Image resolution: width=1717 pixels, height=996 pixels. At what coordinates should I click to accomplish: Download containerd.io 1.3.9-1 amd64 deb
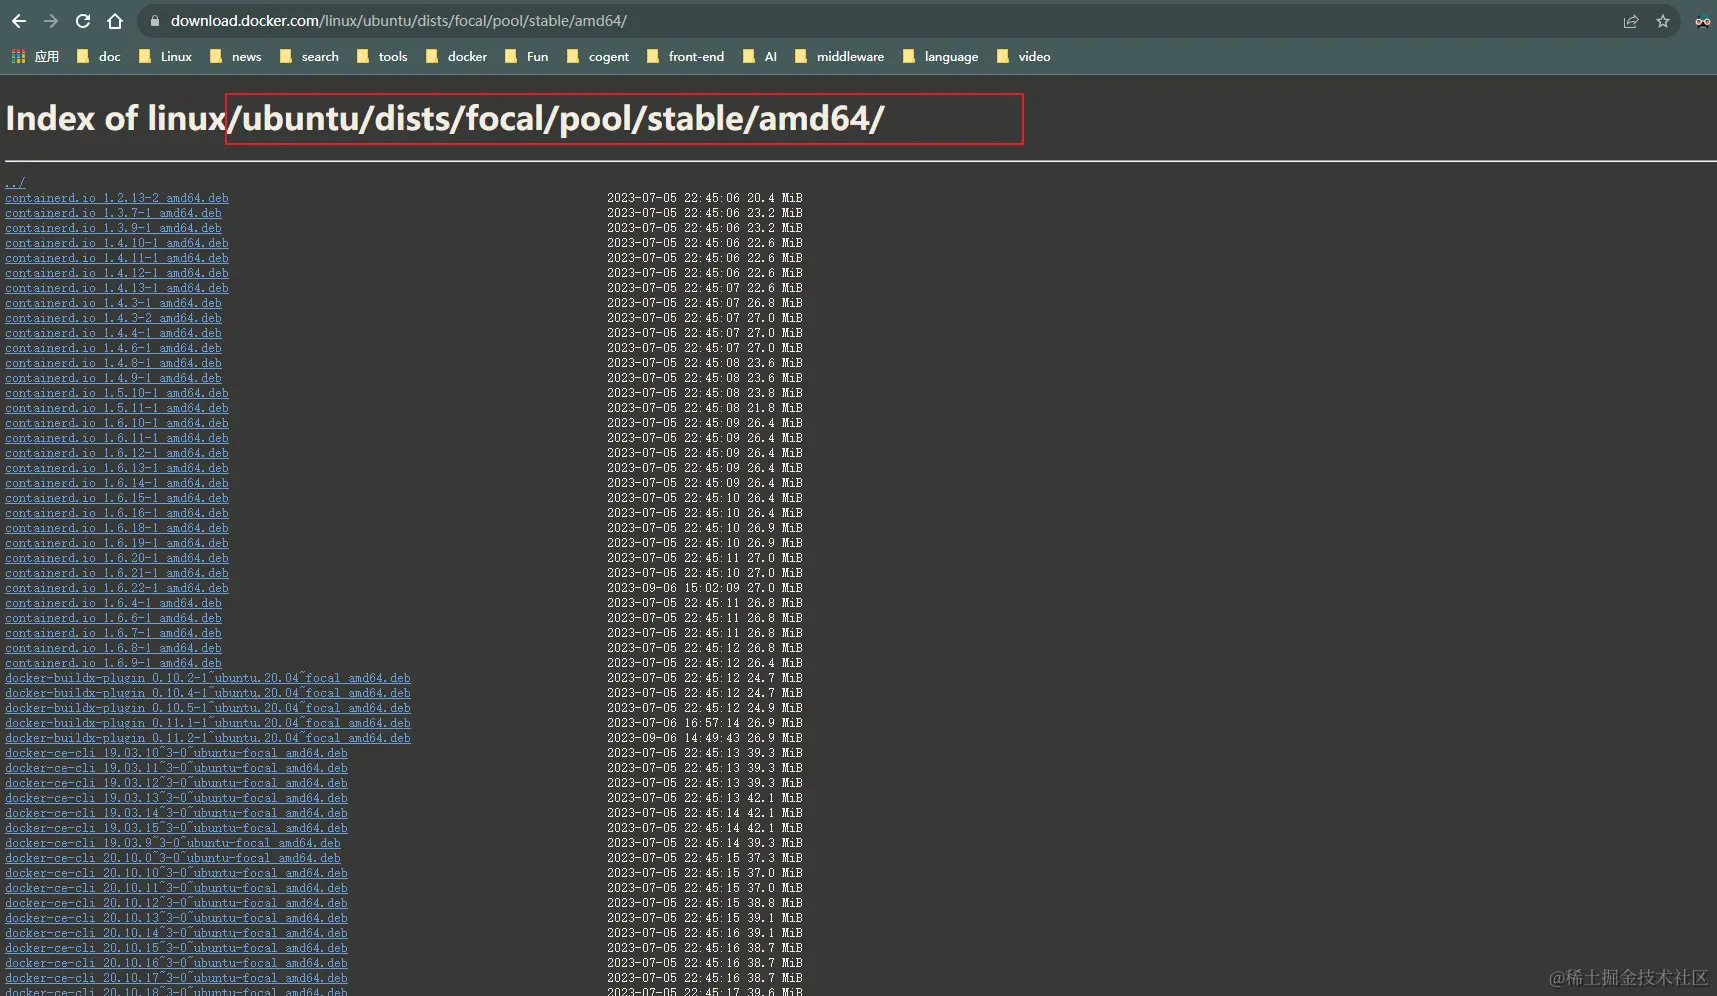[x=113, y=228]
